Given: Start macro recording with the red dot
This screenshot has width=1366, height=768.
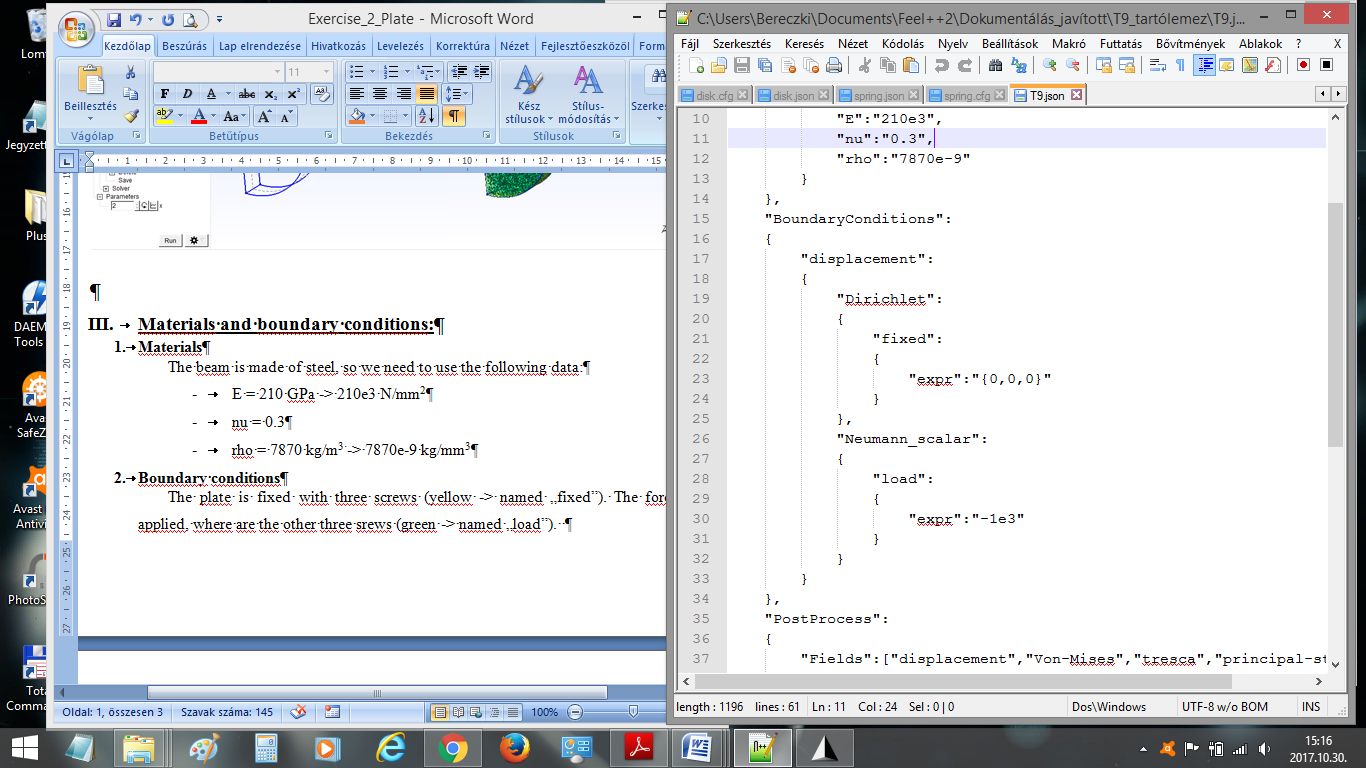Looking at the screenshot, I should coord(1304,65).
